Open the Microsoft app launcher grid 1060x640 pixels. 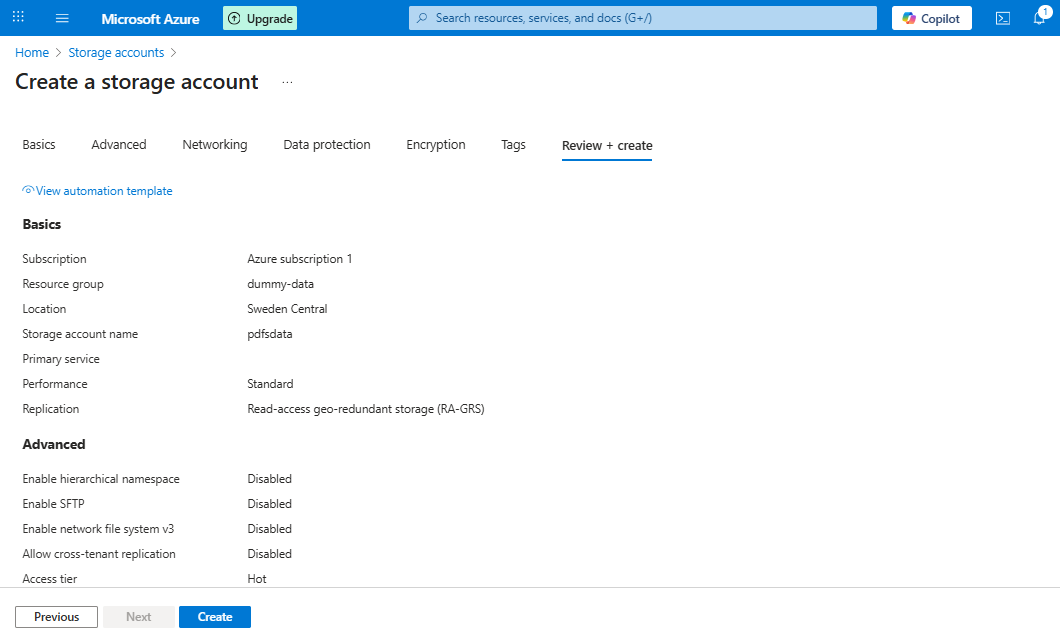pyautogui.click(x=18, y=17)
